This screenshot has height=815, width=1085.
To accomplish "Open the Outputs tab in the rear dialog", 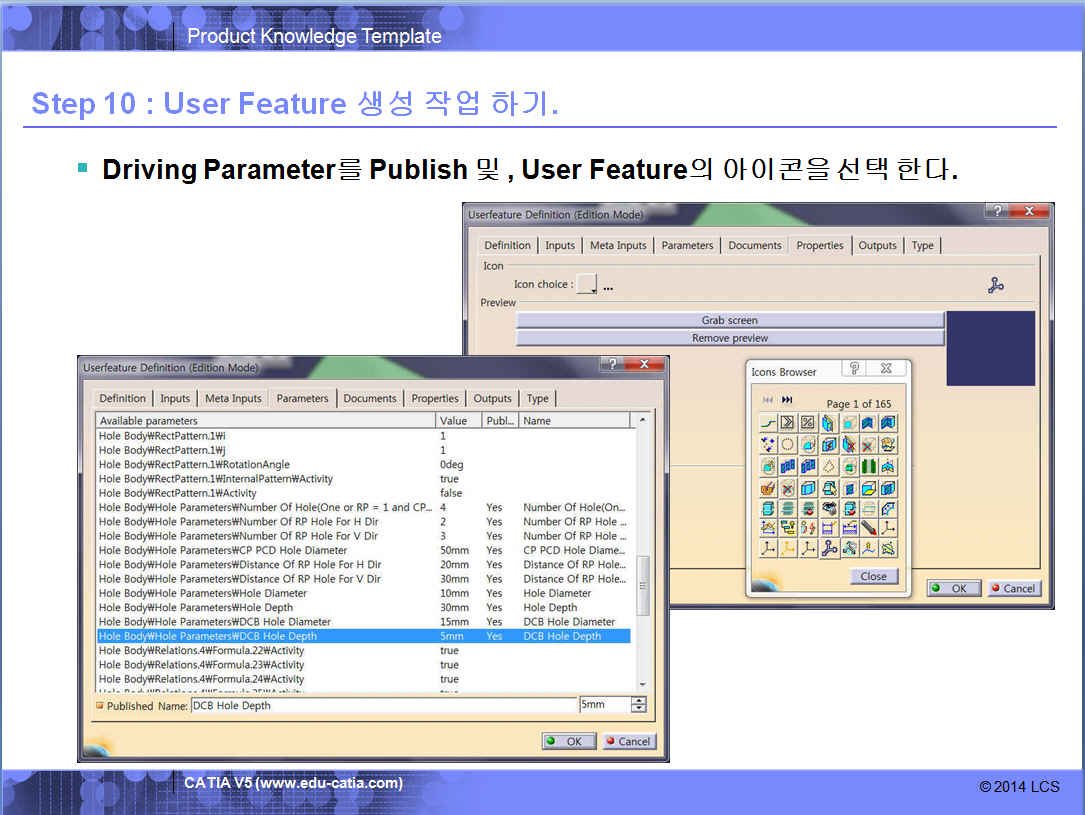I will pyautogui.click(x=877, y=245).
